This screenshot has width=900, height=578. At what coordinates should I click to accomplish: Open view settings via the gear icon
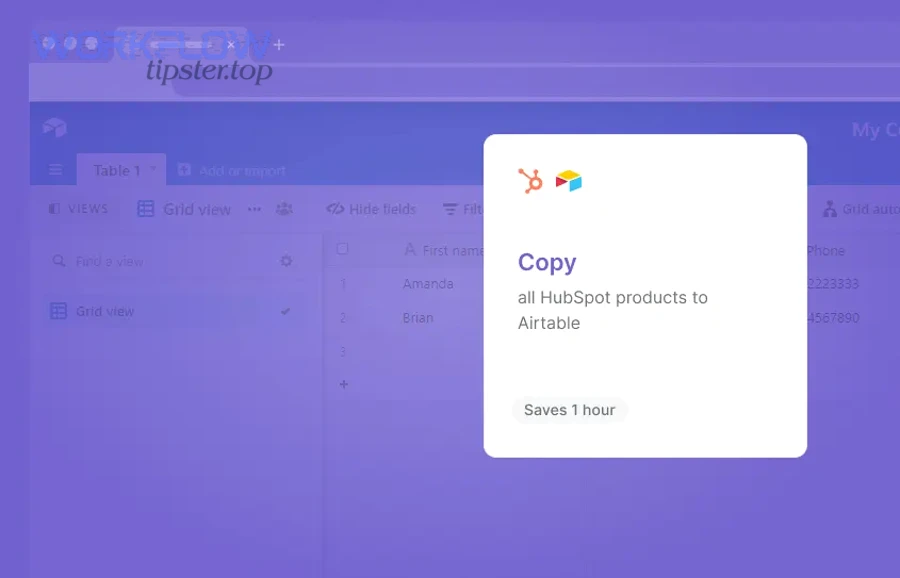[287, 260]
